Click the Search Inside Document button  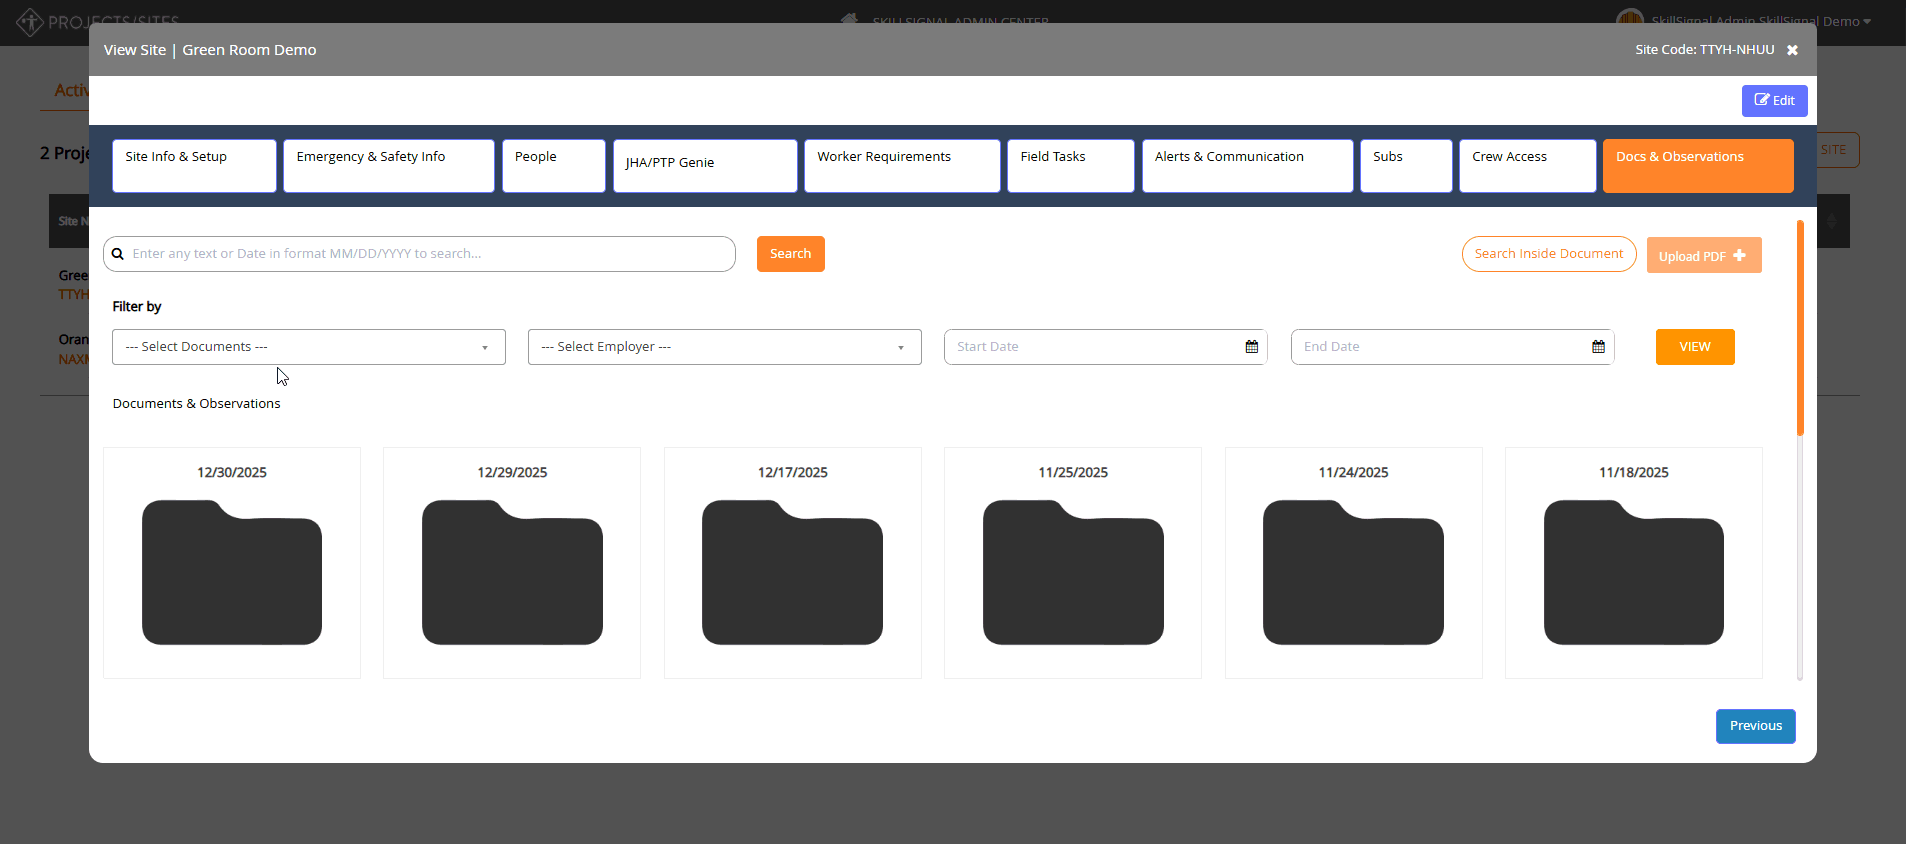[1549, 254]
